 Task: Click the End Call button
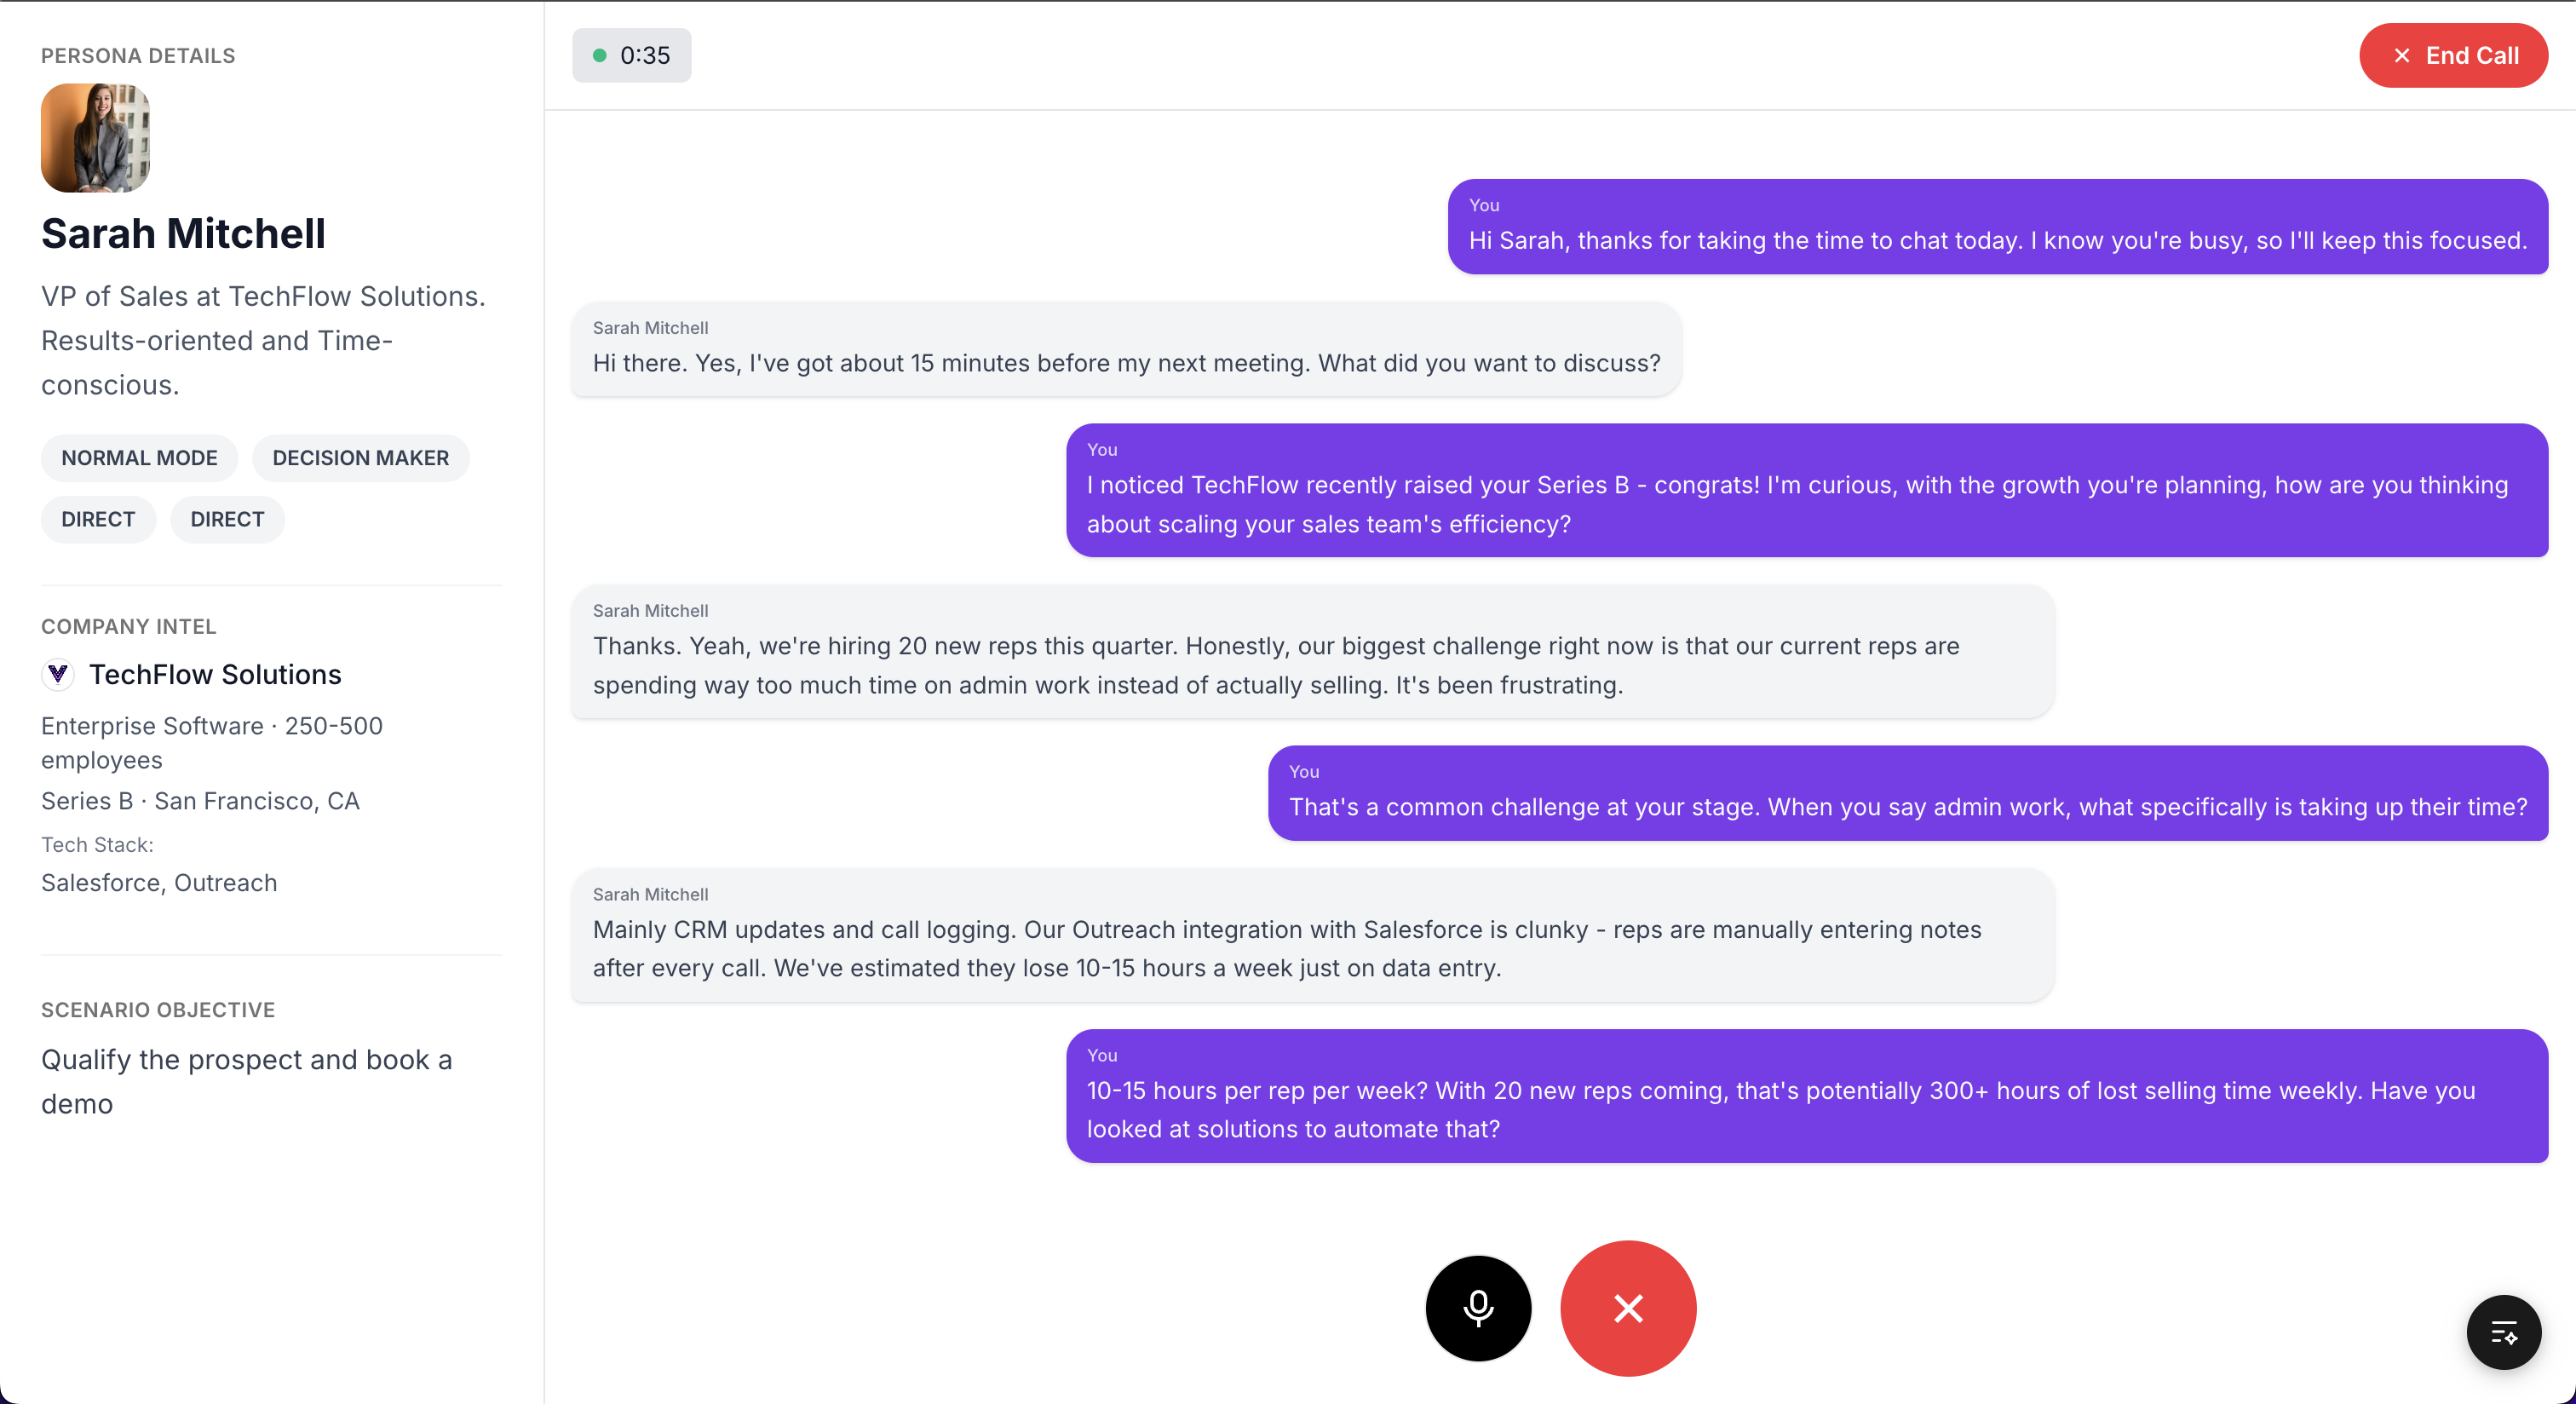click(2453, 55)
